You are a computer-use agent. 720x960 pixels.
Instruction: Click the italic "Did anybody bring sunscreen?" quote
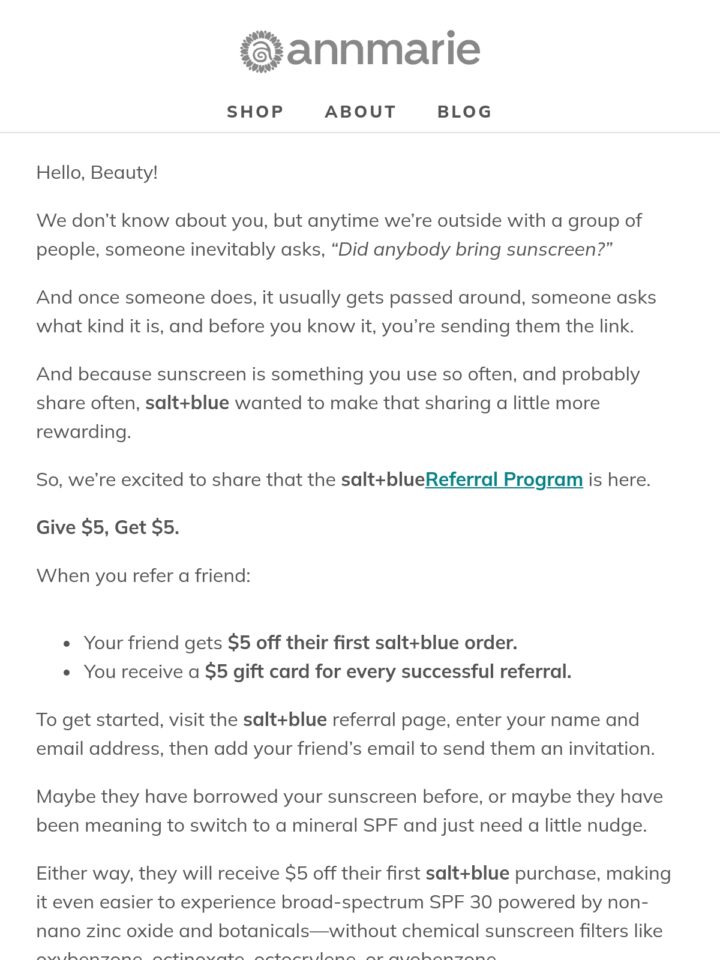[472, 250]
